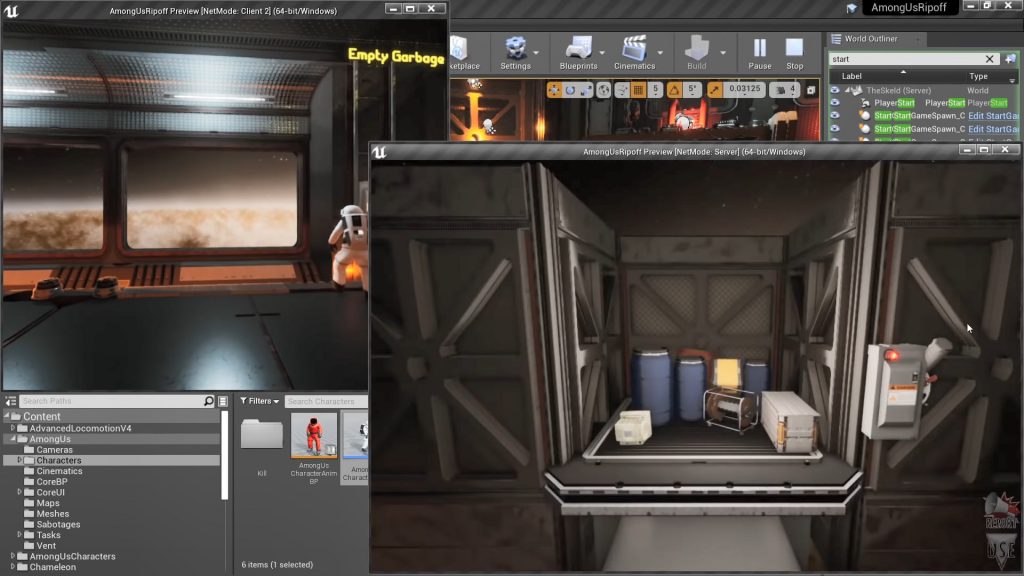Expand the AdvancedLocomotionV4 folder
The width and height of the screenshot is (1024, 576).
(x=12, y=428)
